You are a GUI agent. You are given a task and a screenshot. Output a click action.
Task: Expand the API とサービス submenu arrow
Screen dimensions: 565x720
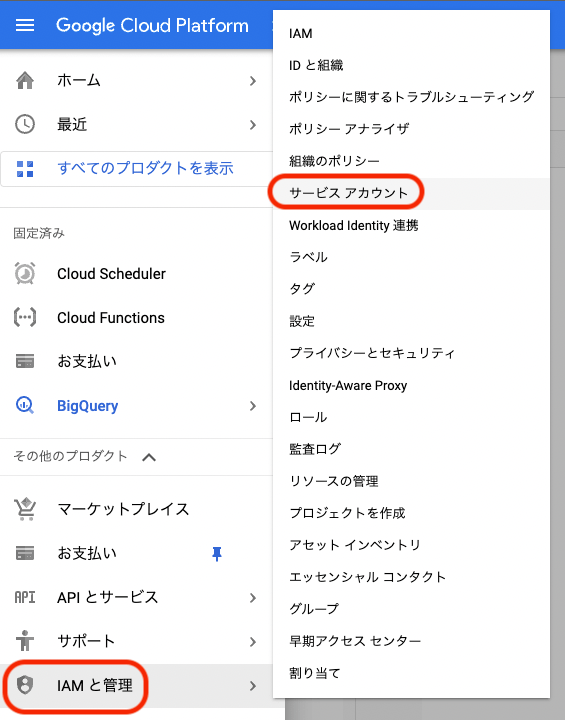click(x=253, y=598)
